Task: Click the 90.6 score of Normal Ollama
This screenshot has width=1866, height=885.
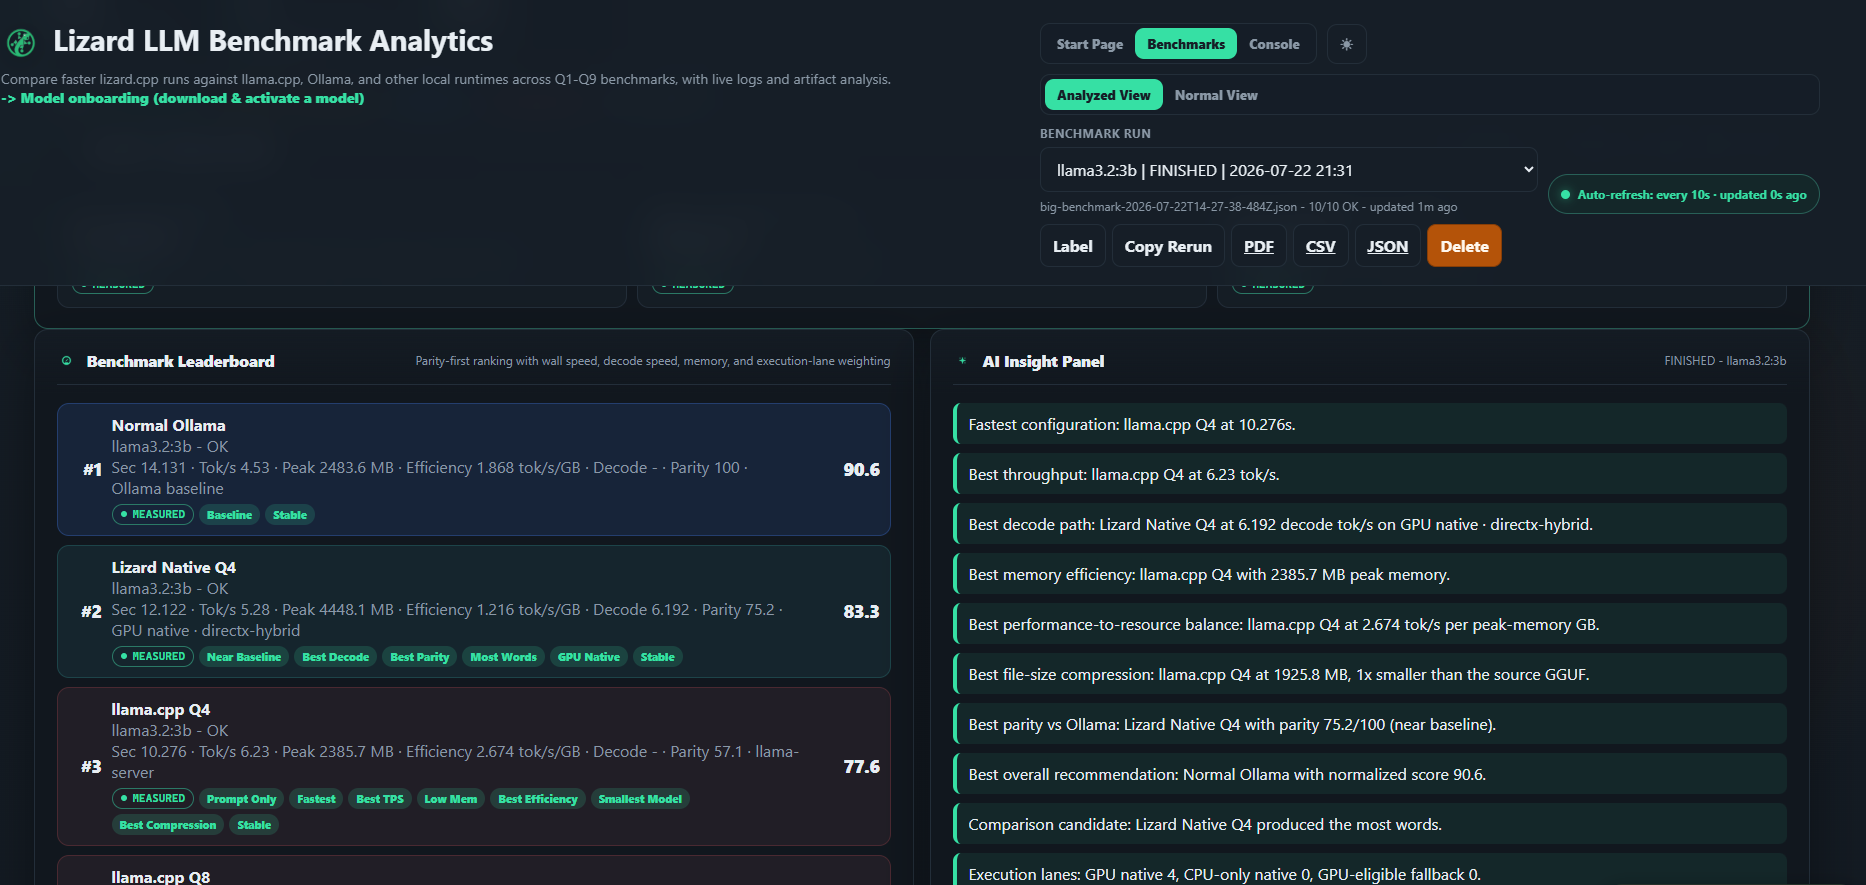Action: 861,469
